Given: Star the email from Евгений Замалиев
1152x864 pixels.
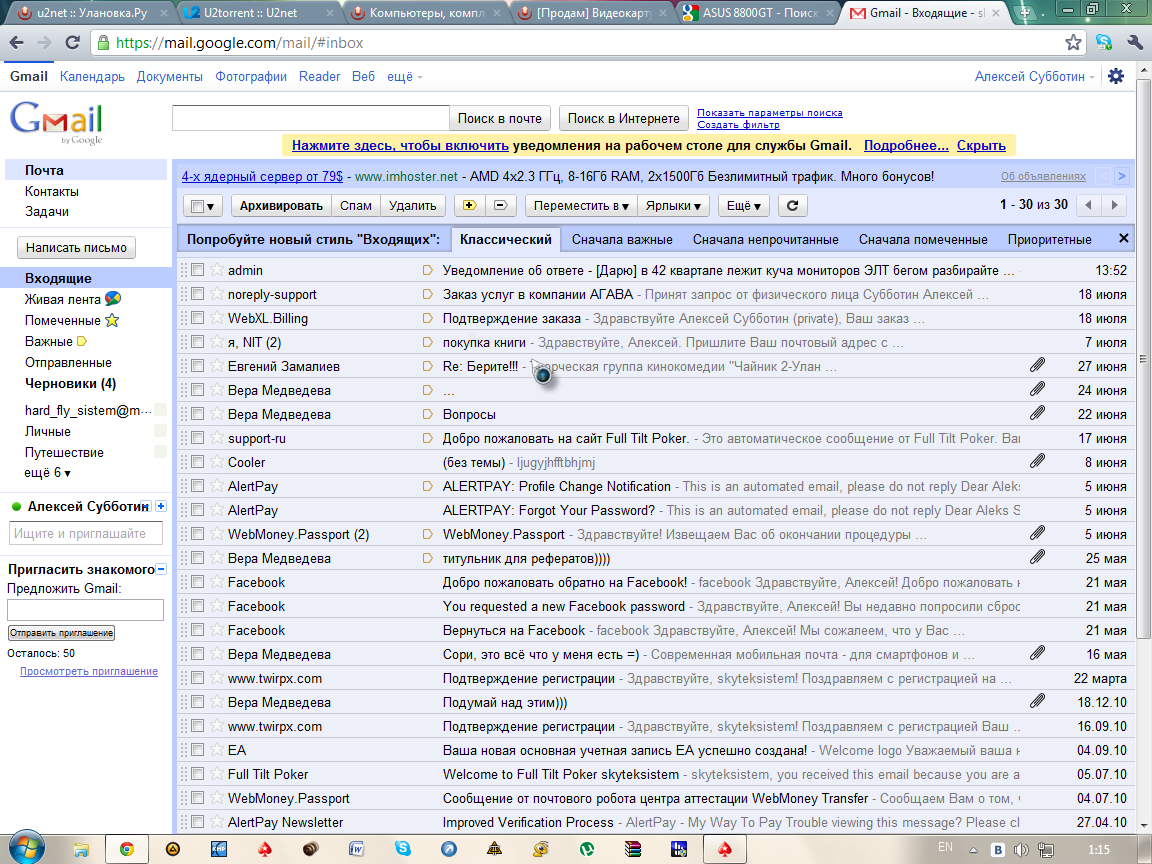Looking at the screenshot, I should (x=217, y=366).
